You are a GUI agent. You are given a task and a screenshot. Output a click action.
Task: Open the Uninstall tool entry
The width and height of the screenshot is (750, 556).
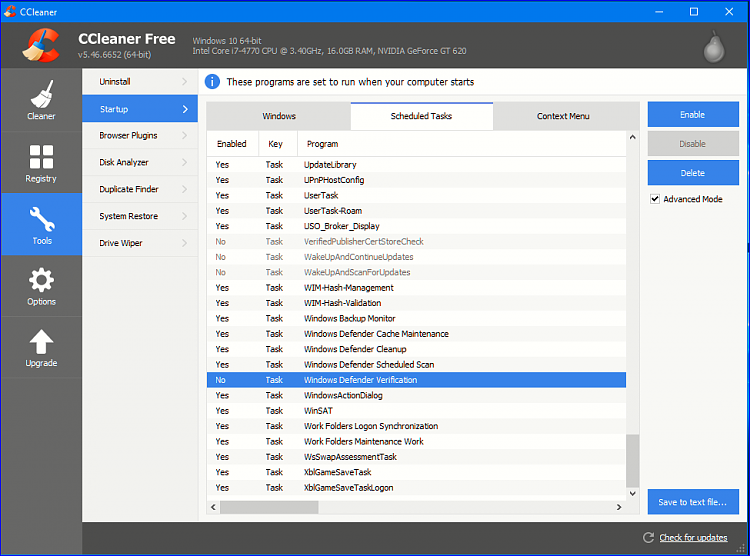click(140, 82)
